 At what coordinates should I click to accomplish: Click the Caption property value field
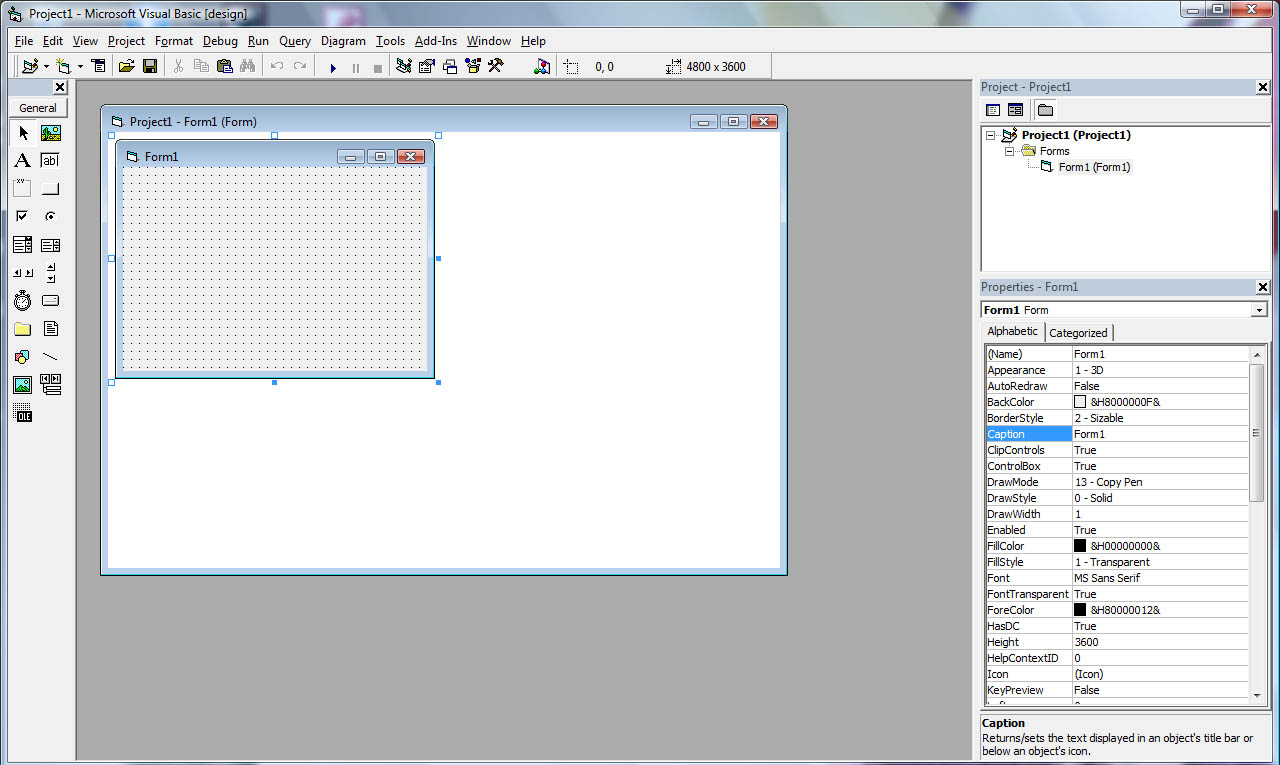point(1160,434)
